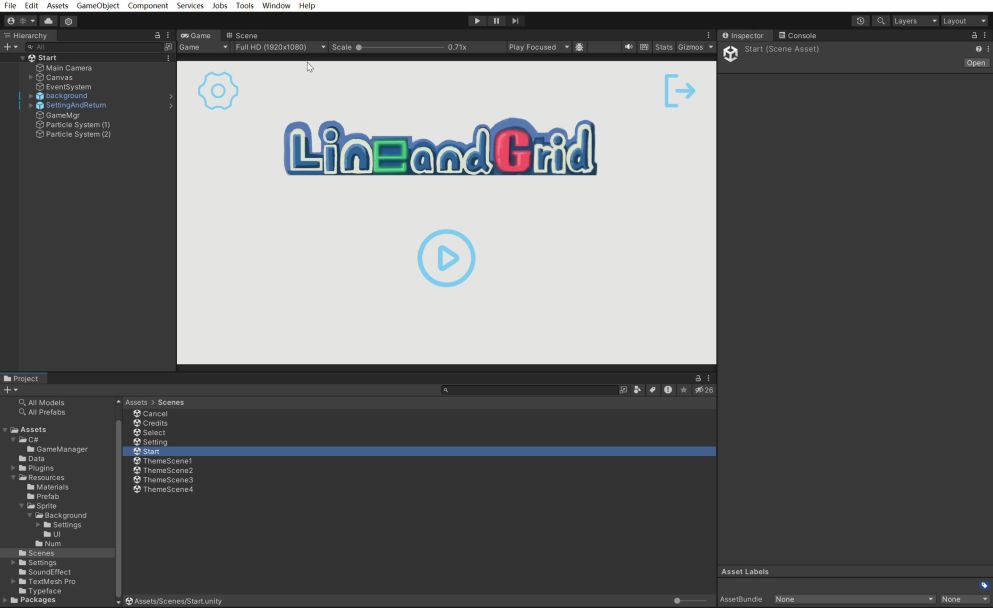Open the GameObject menu
Image resolution: width=993 pixels, height=608 pixels.
pyautogui.click(x=98, y=6)
